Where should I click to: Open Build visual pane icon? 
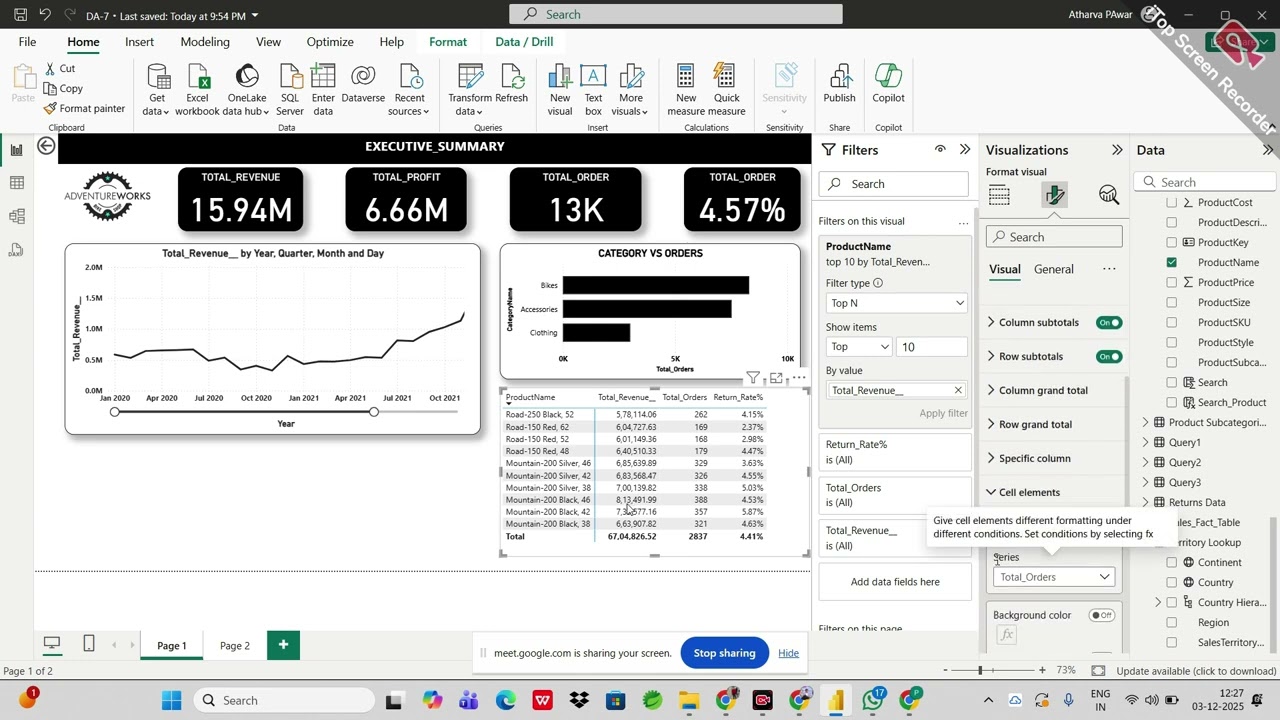pyautogui.click(x=999, y=195)
